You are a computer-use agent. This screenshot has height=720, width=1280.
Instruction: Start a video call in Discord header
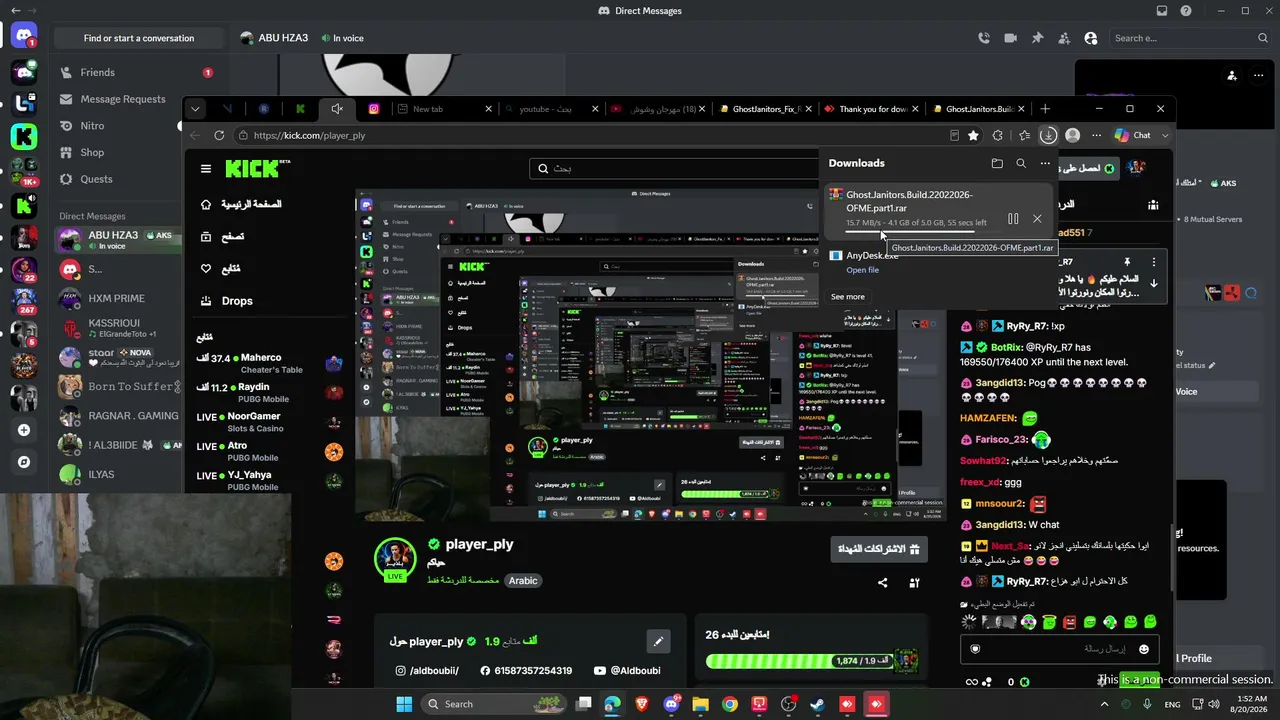1011,38
